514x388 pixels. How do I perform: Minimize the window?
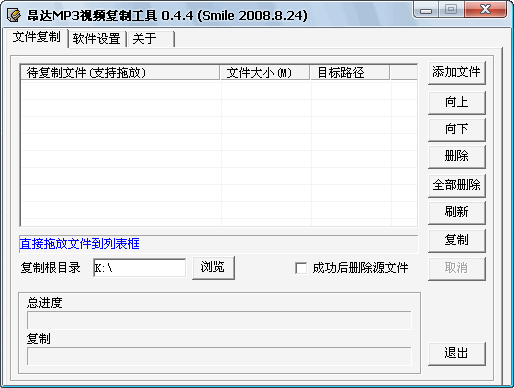point(426,10)
